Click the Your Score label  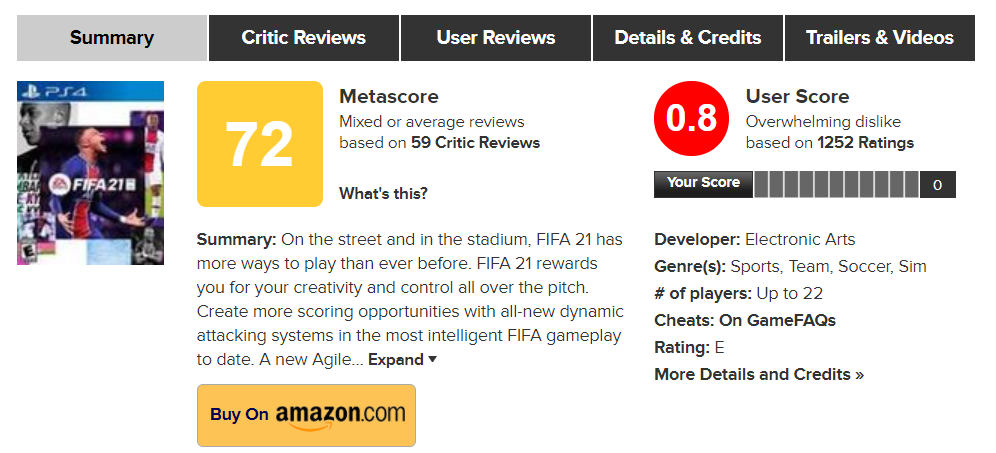pyautogui.click(x=703, y=183)
